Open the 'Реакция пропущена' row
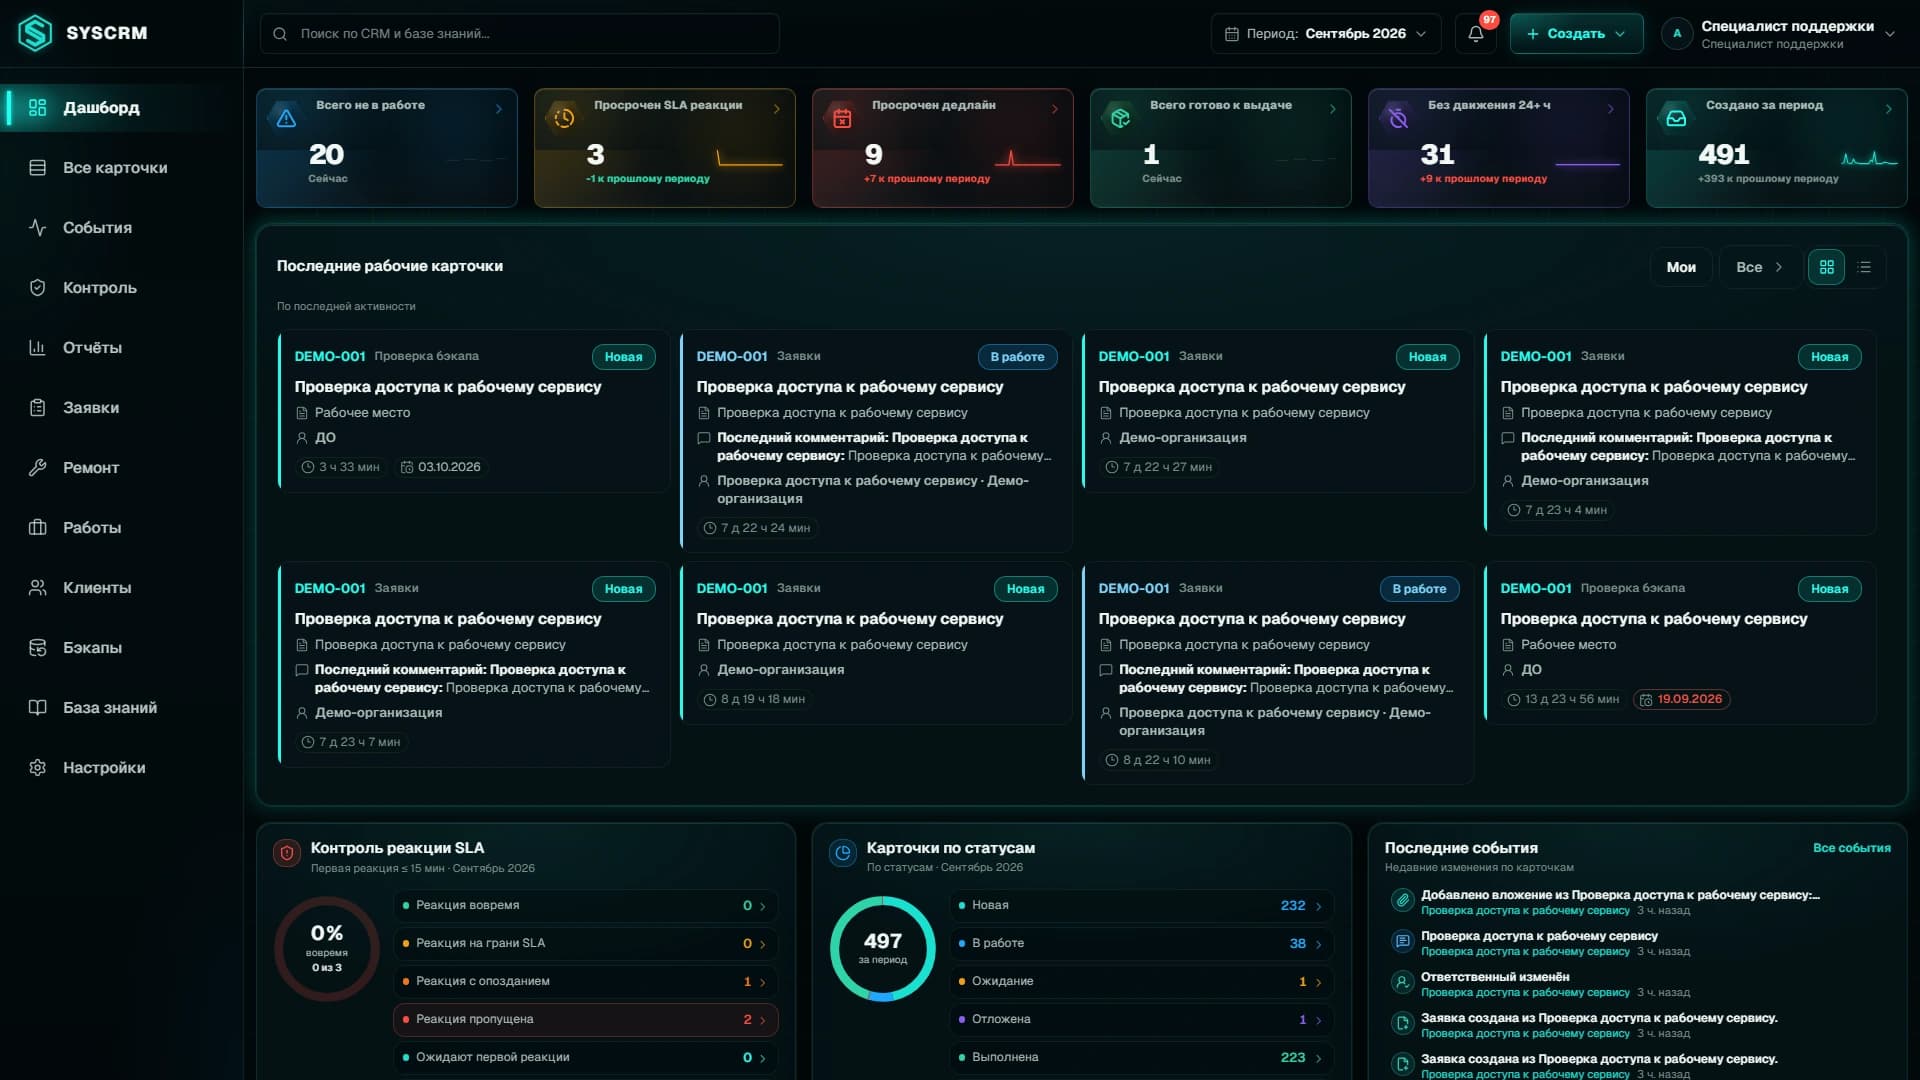Screen dimensions: 1920x1080 [x=585, y=1020]
